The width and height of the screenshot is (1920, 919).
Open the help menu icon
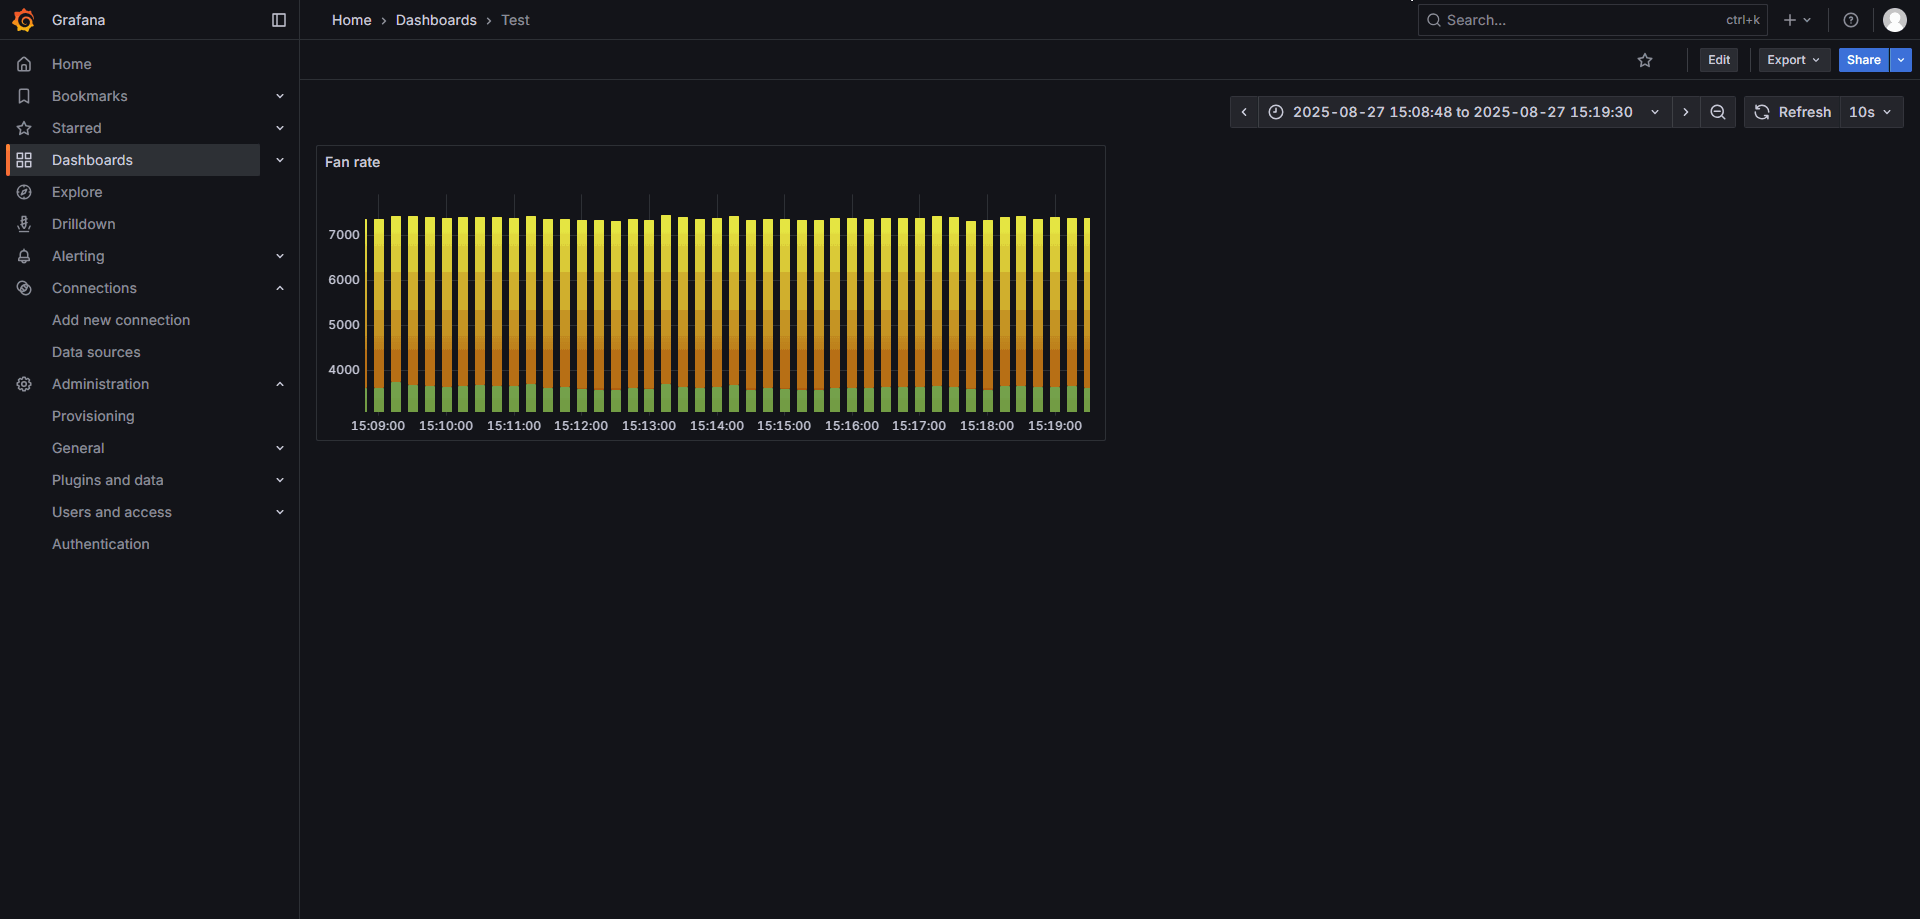pyautogui.click(x=1851, y=20)
